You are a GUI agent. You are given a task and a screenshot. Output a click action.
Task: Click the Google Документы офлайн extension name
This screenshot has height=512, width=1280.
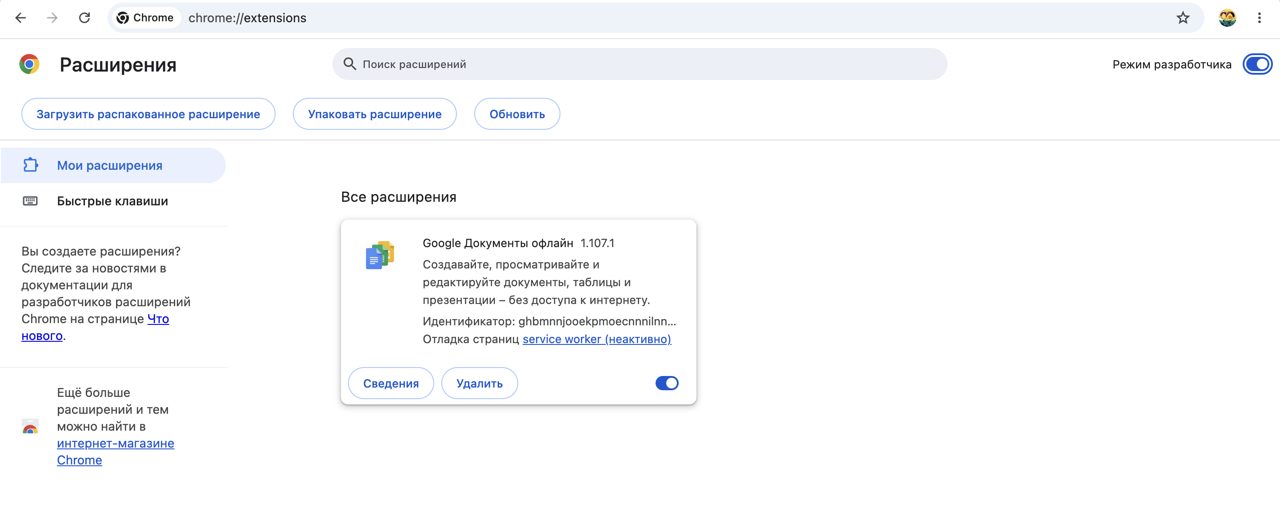pyautogui.click(x=498, y=243)
